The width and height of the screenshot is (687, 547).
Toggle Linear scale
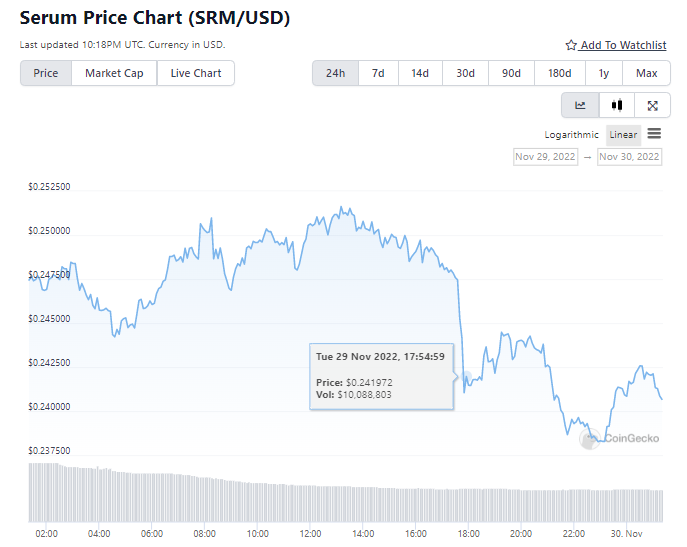pyautogui.click(x=623, y=135)
